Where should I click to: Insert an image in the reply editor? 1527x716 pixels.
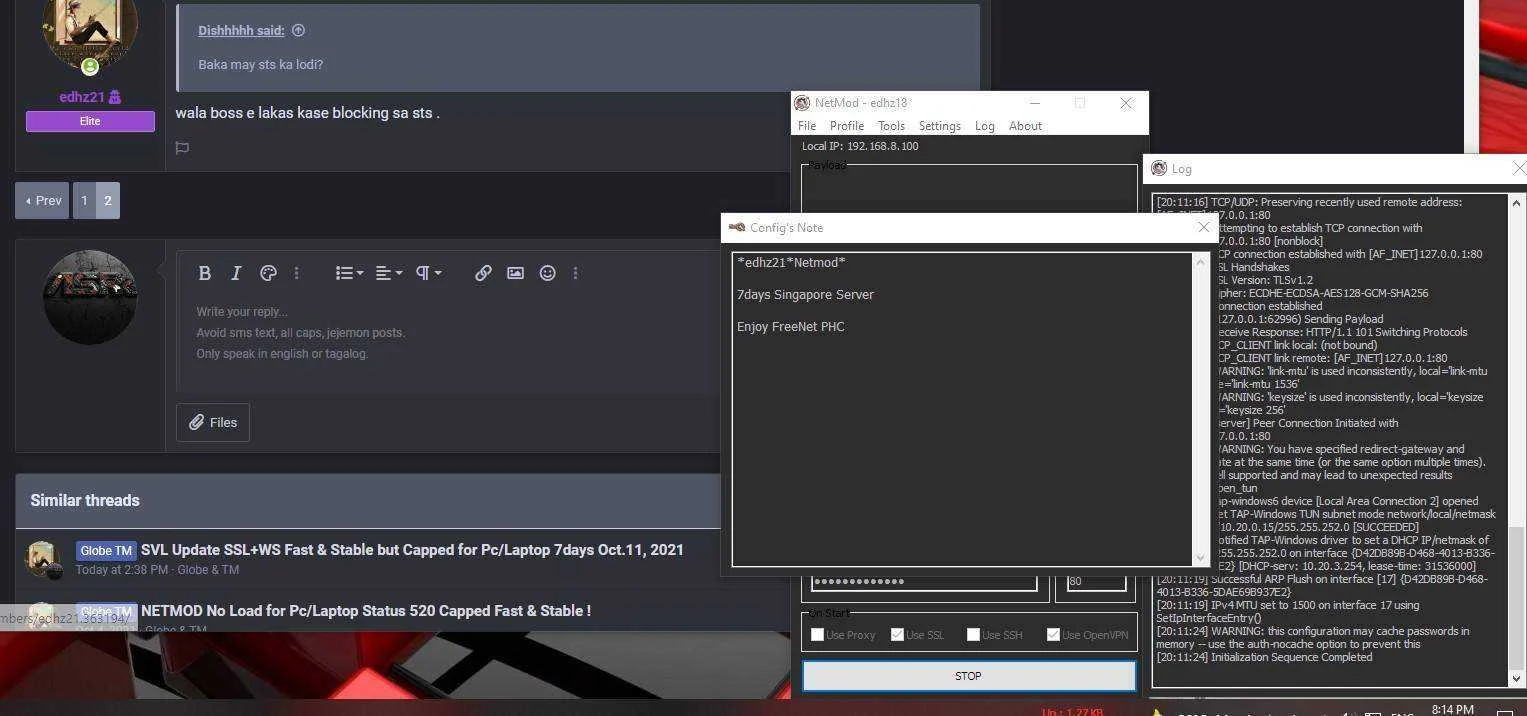click(515, 273)
